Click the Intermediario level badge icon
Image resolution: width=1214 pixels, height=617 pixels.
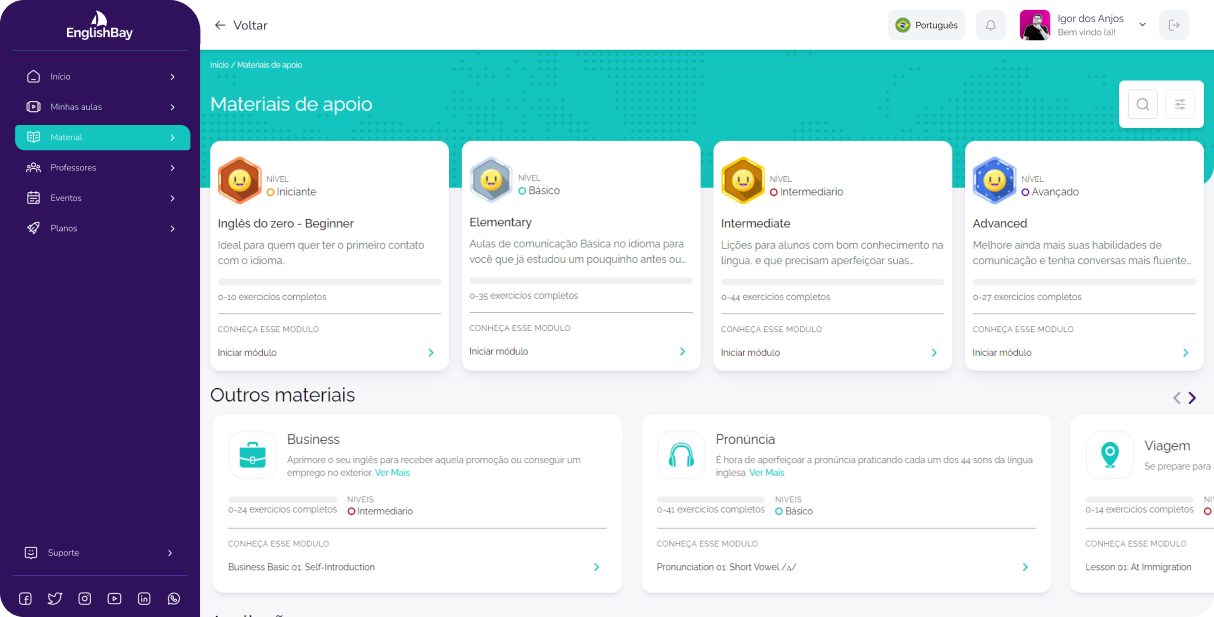[742, 181]
